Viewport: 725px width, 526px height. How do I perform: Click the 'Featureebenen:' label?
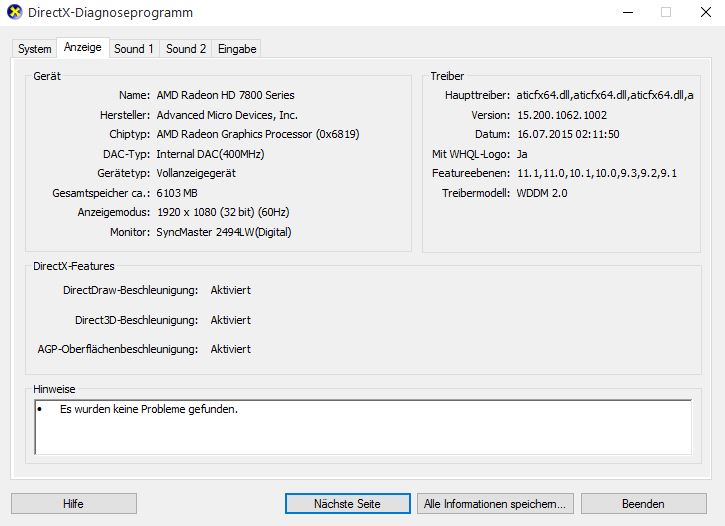(471, 173)
